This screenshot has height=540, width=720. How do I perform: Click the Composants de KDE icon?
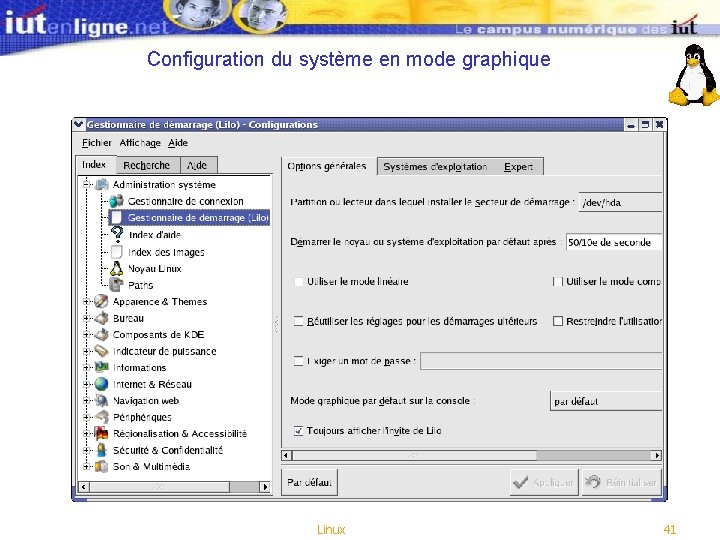101,334
